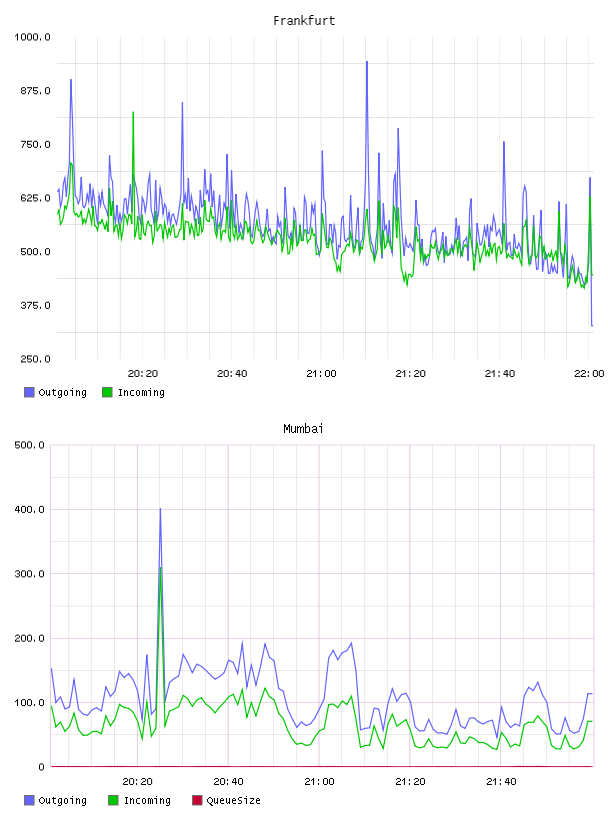Click the 300.0 y-axis label on Mumbai chart
The width and height of the screenshot is (608, 816).
pyautogui.click(x=29, y=573)
